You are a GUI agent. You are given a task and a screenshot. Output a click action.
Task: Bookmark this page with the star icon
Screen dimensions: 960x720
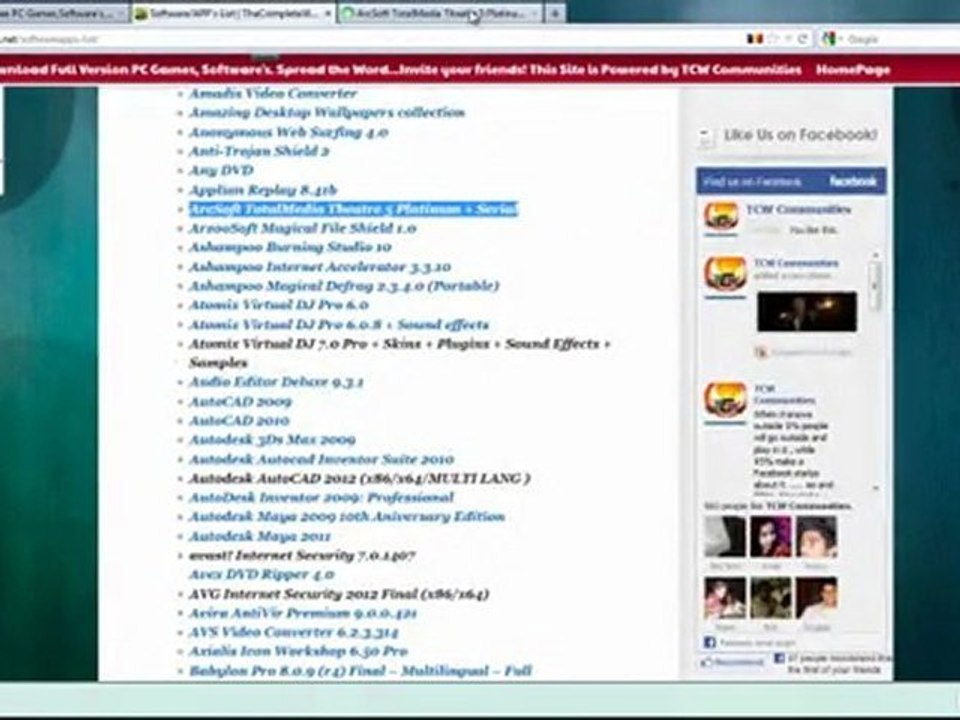click(x=773, y=39)
